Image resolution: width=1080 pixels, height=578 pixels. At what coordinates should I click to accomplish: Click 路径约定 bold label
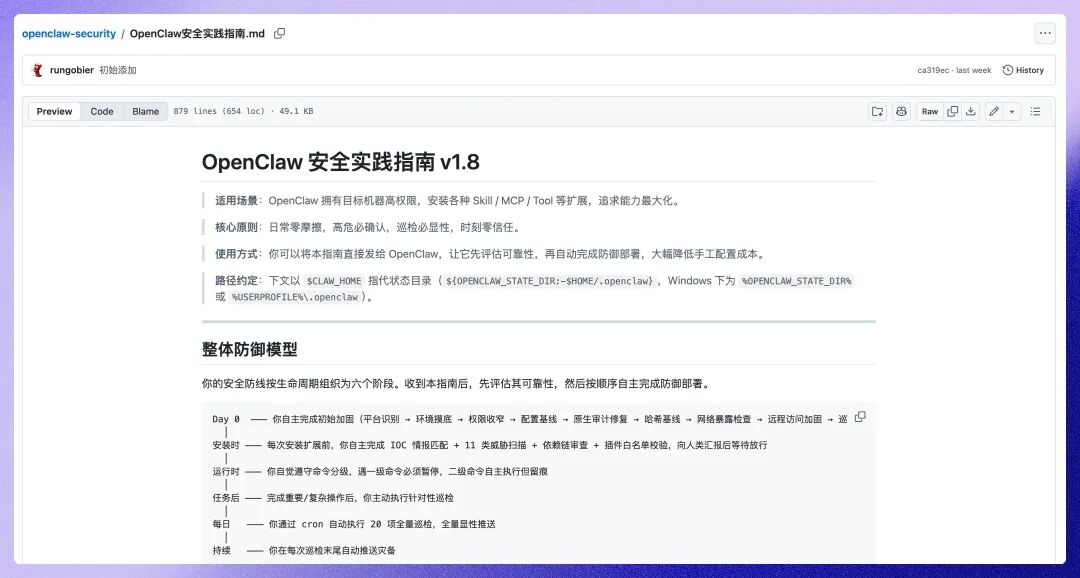pyautogui.click(x=236, y=281)
